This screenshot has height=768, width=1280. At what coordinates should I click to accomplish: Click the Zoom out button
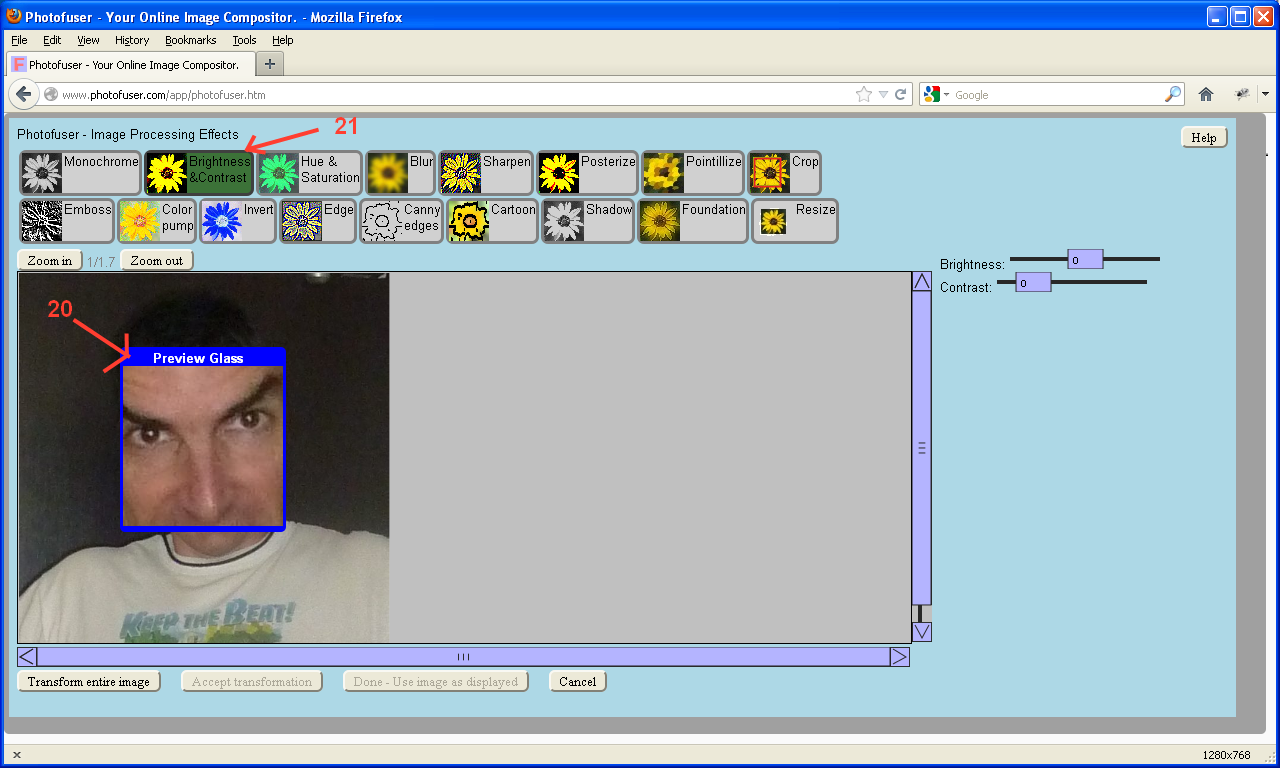click(x=157, y=261)
